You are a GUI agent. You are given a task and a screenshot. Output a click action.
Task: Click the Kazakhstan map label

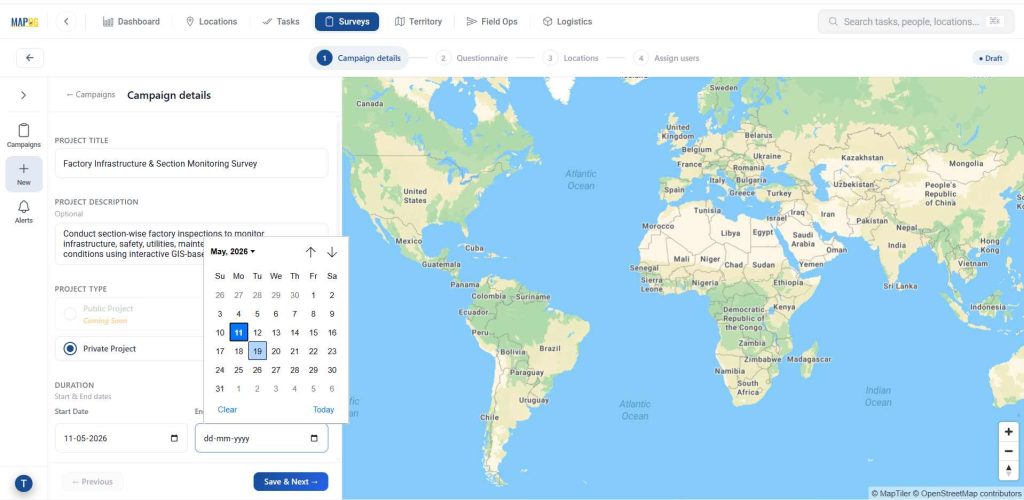[x=862, y=157]
